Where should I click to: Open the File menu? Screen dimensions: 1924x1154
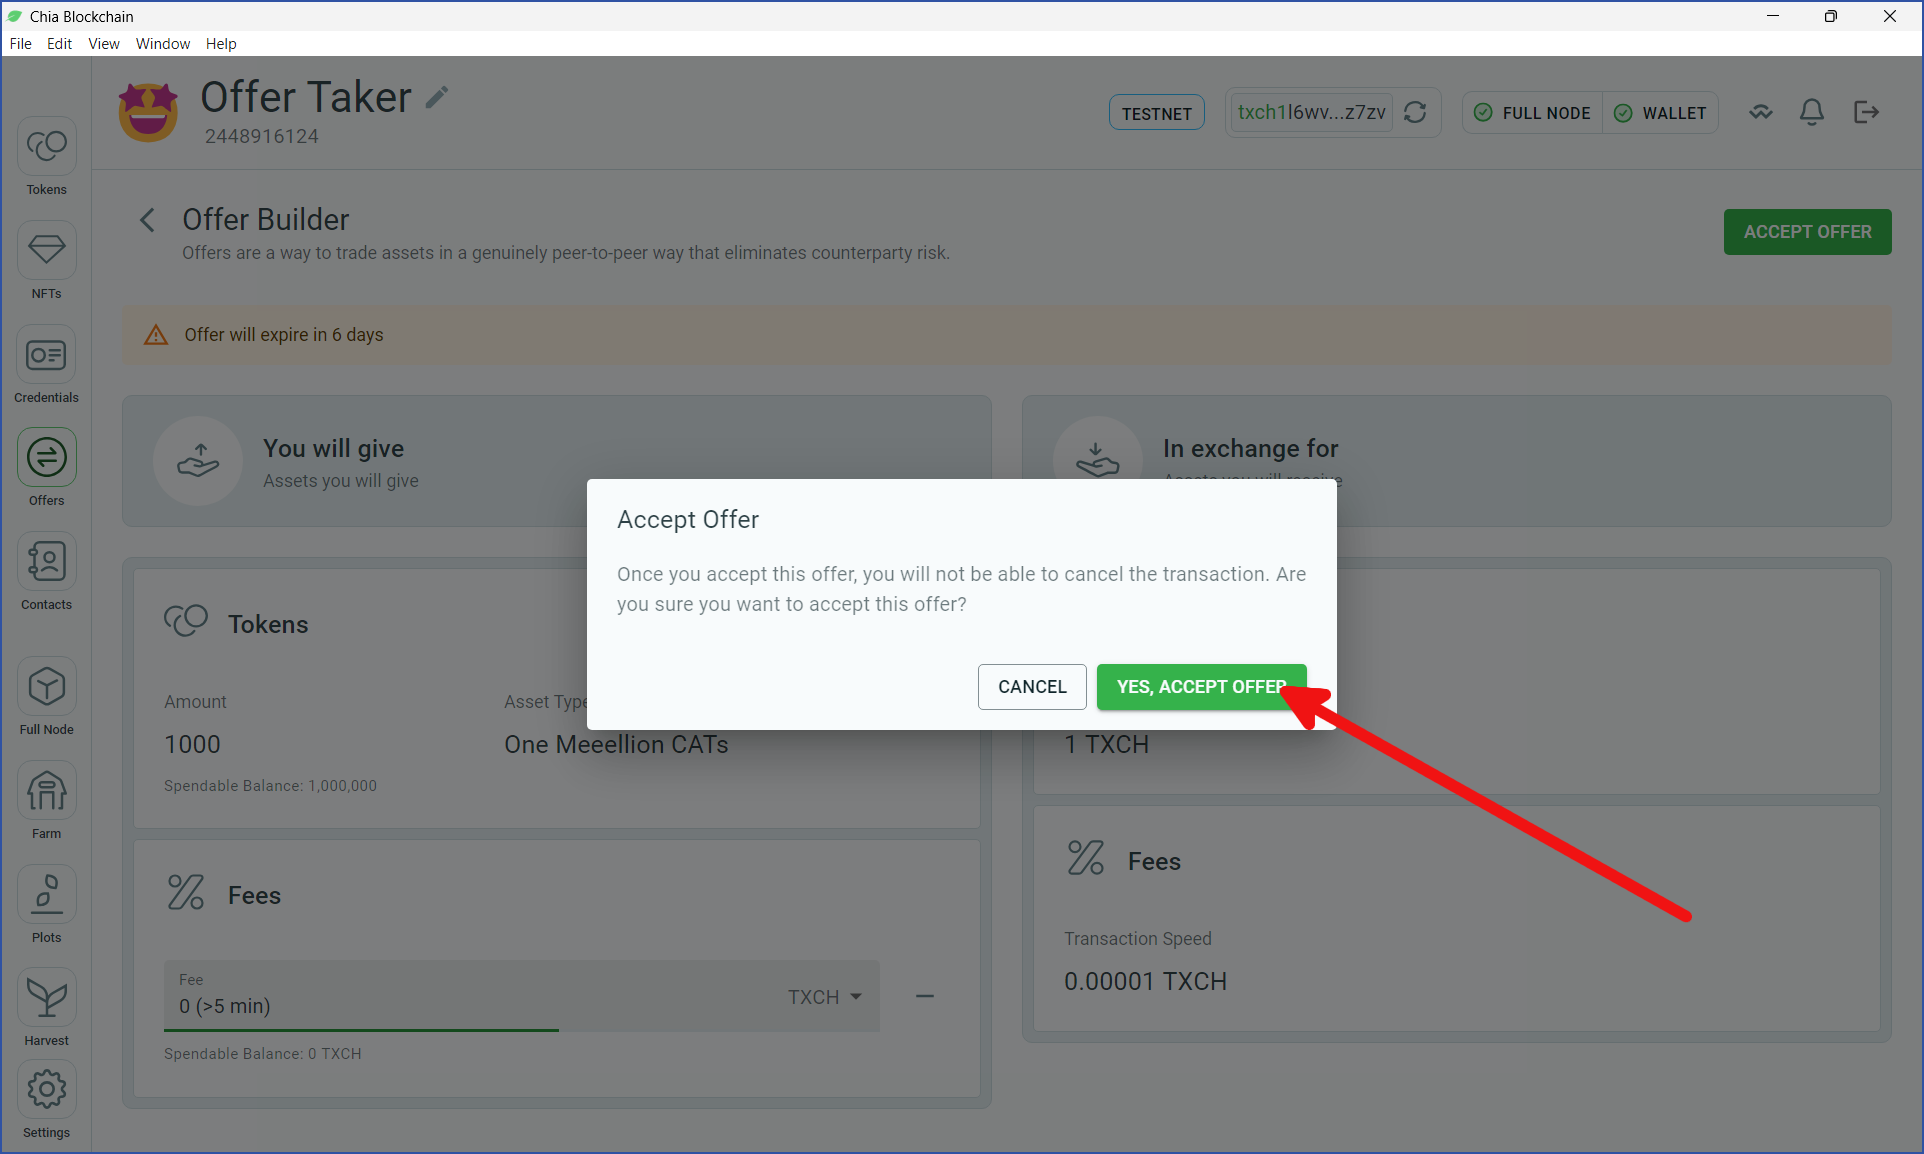20,44
